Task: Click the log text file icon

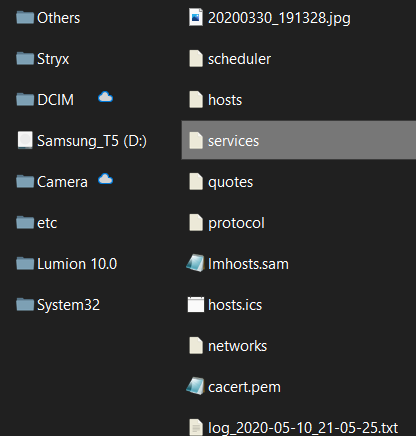Action: click(x=196, y=427)
